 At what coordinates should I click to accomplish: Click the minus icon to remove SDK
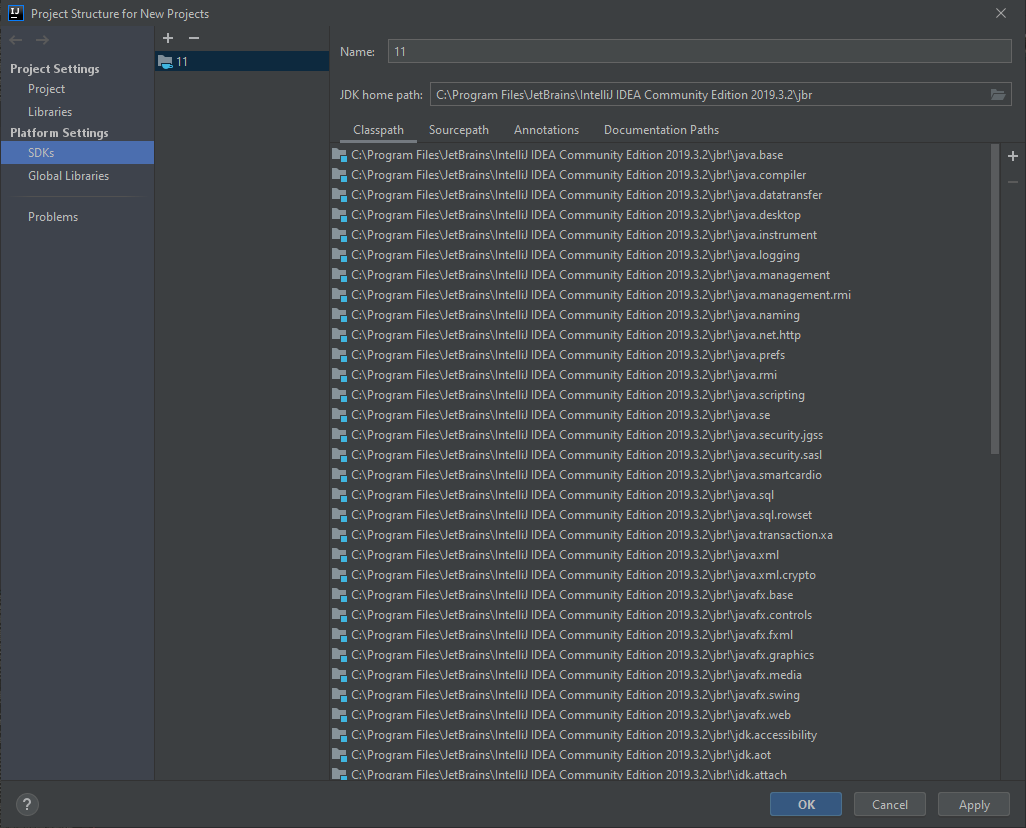(x=194, y=38)
